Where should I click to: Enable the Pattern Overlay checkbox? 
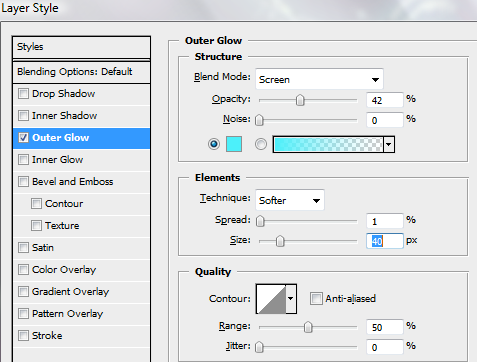point(23,314)
